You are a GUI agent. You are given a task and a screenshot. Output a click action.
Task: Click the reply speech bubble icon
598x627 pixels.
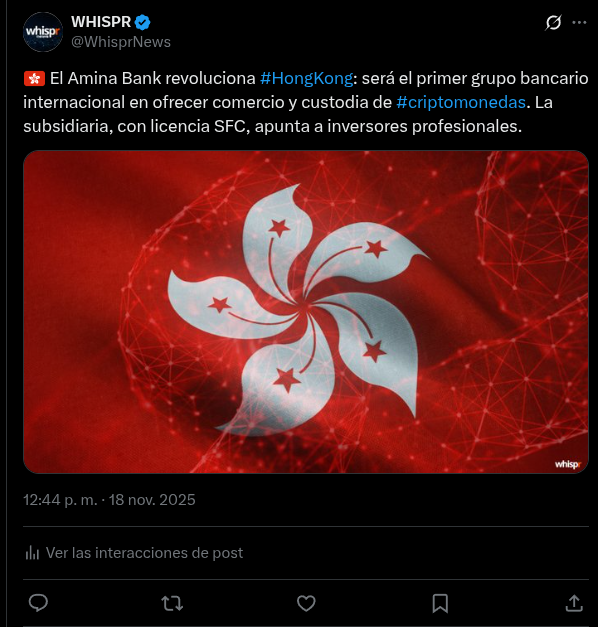(x=38, y=603)
